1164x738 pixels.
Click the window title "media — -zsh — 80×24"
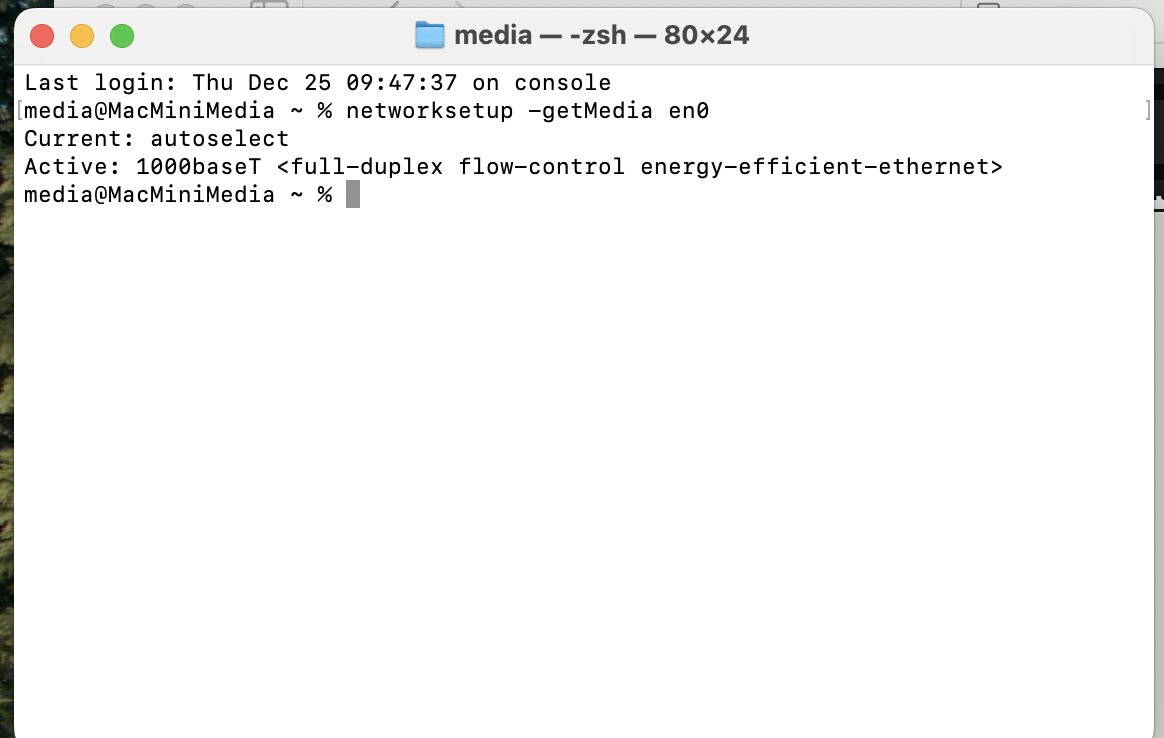pos(600,34)
